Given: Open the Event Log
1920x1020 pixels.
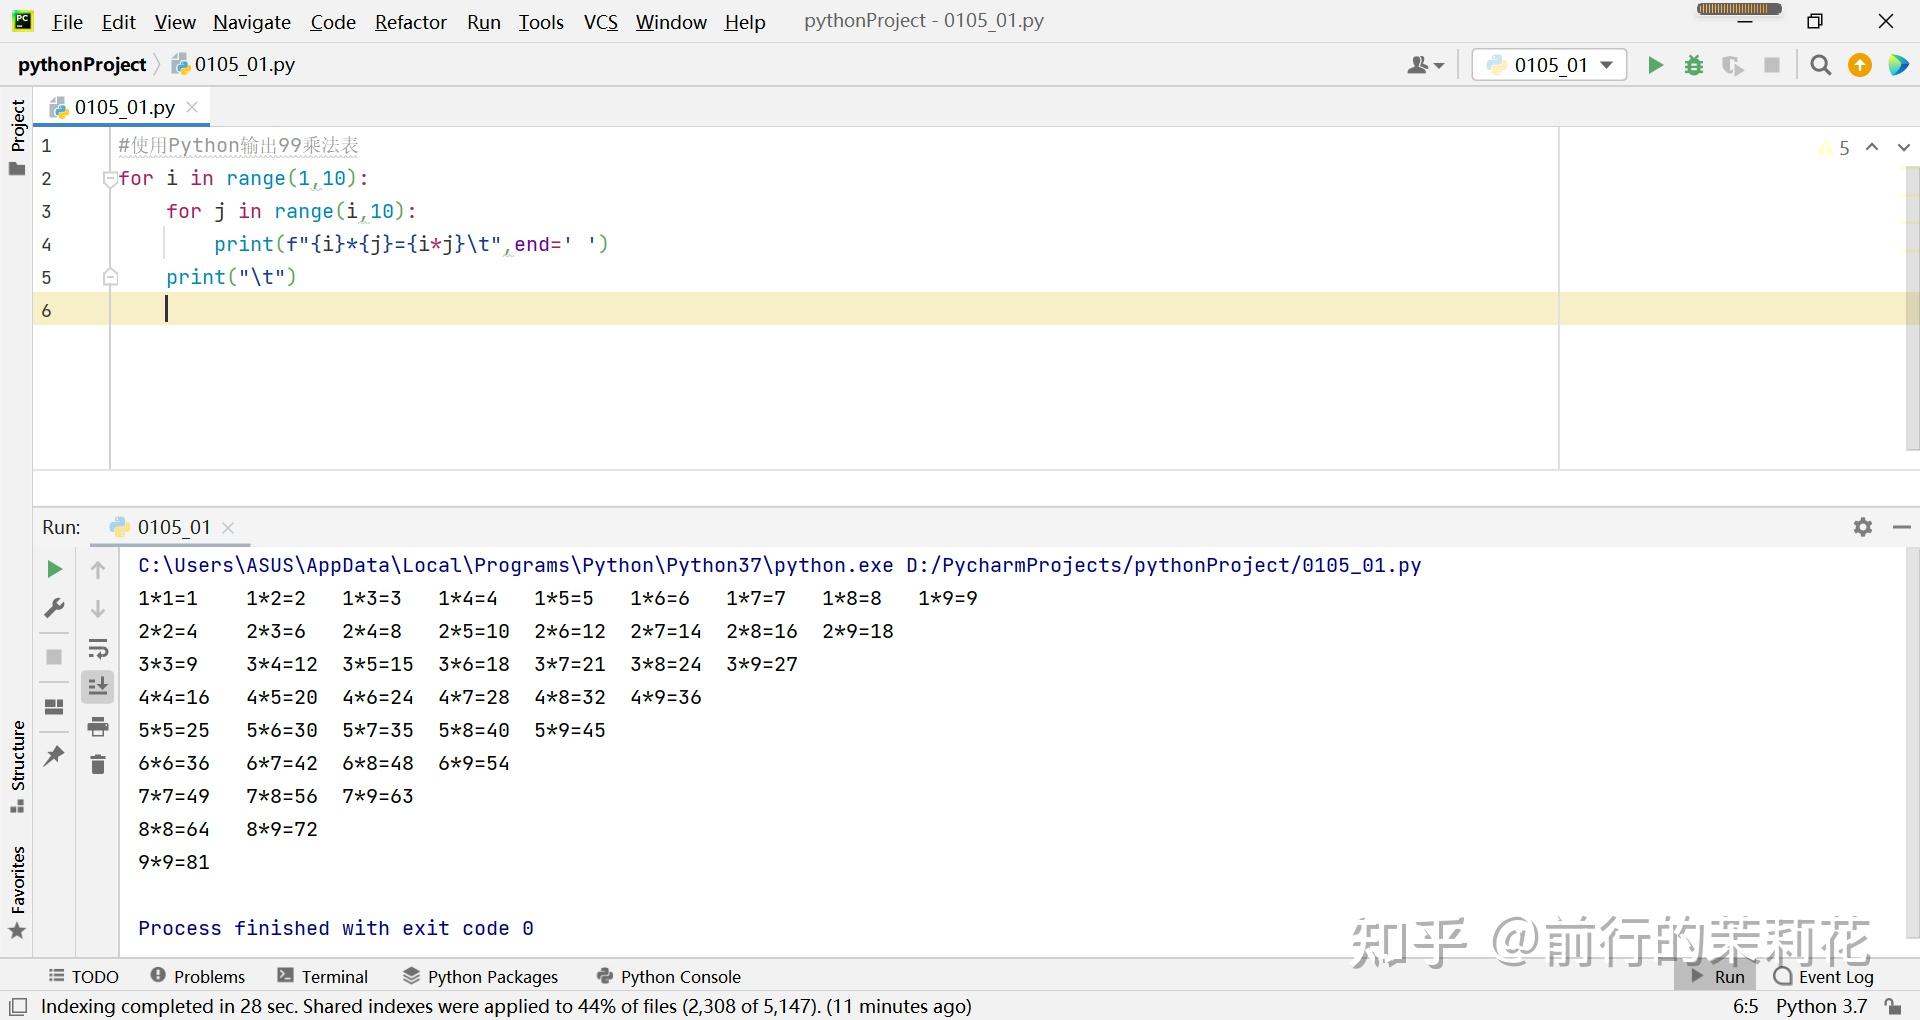Looking at the screenshot, I should pyautogui.click(x=1823, y=977).
